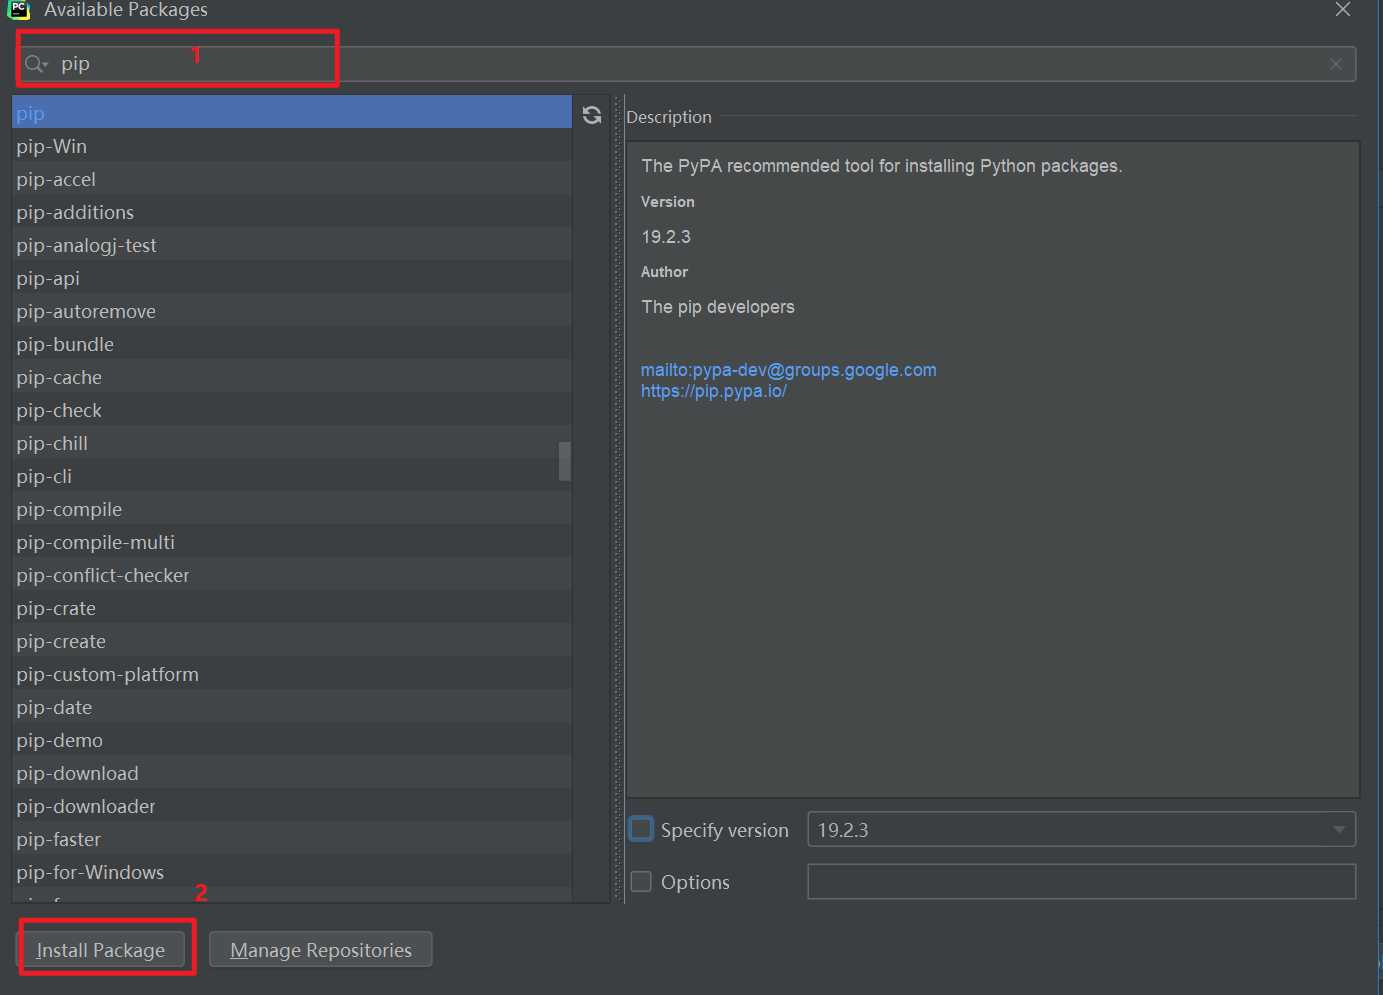The image size is (1383, 995).
Task: Select the pip-accel package
Action: [291, 179]
